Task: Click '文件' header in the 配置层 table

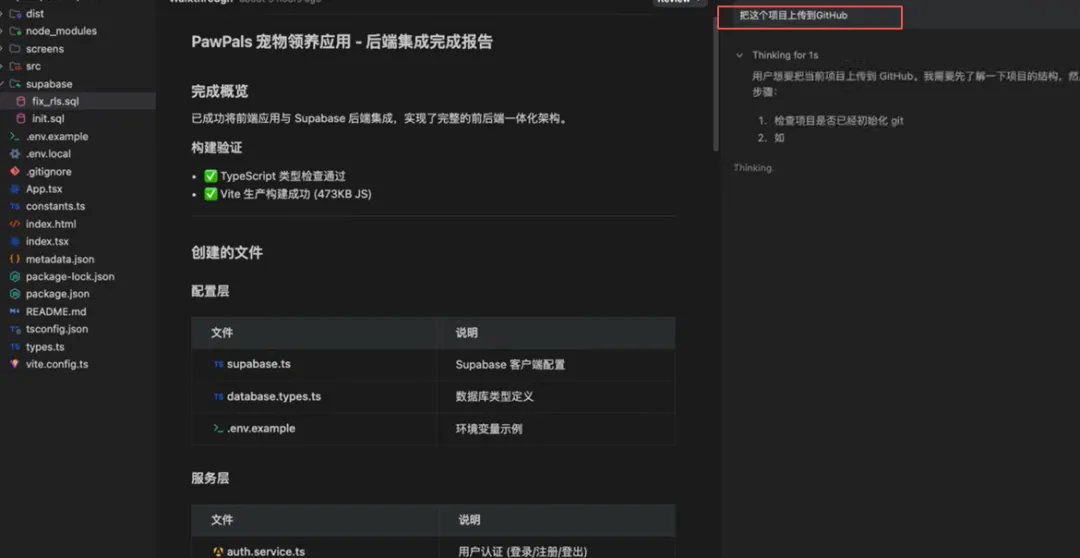Action: click(222, 333)
